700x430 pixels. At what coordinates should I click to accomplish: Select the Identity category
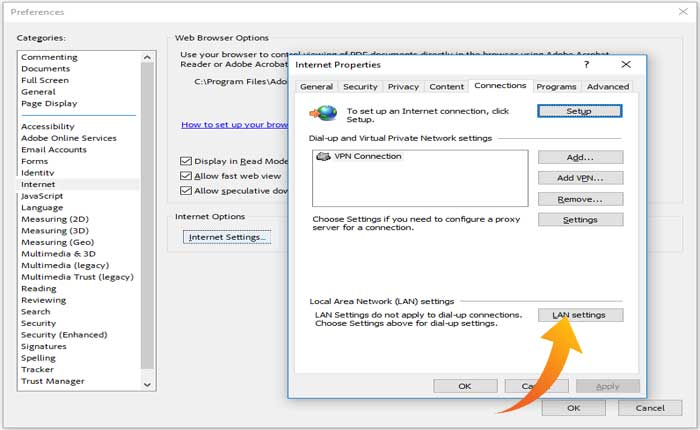tap(38, 173)
